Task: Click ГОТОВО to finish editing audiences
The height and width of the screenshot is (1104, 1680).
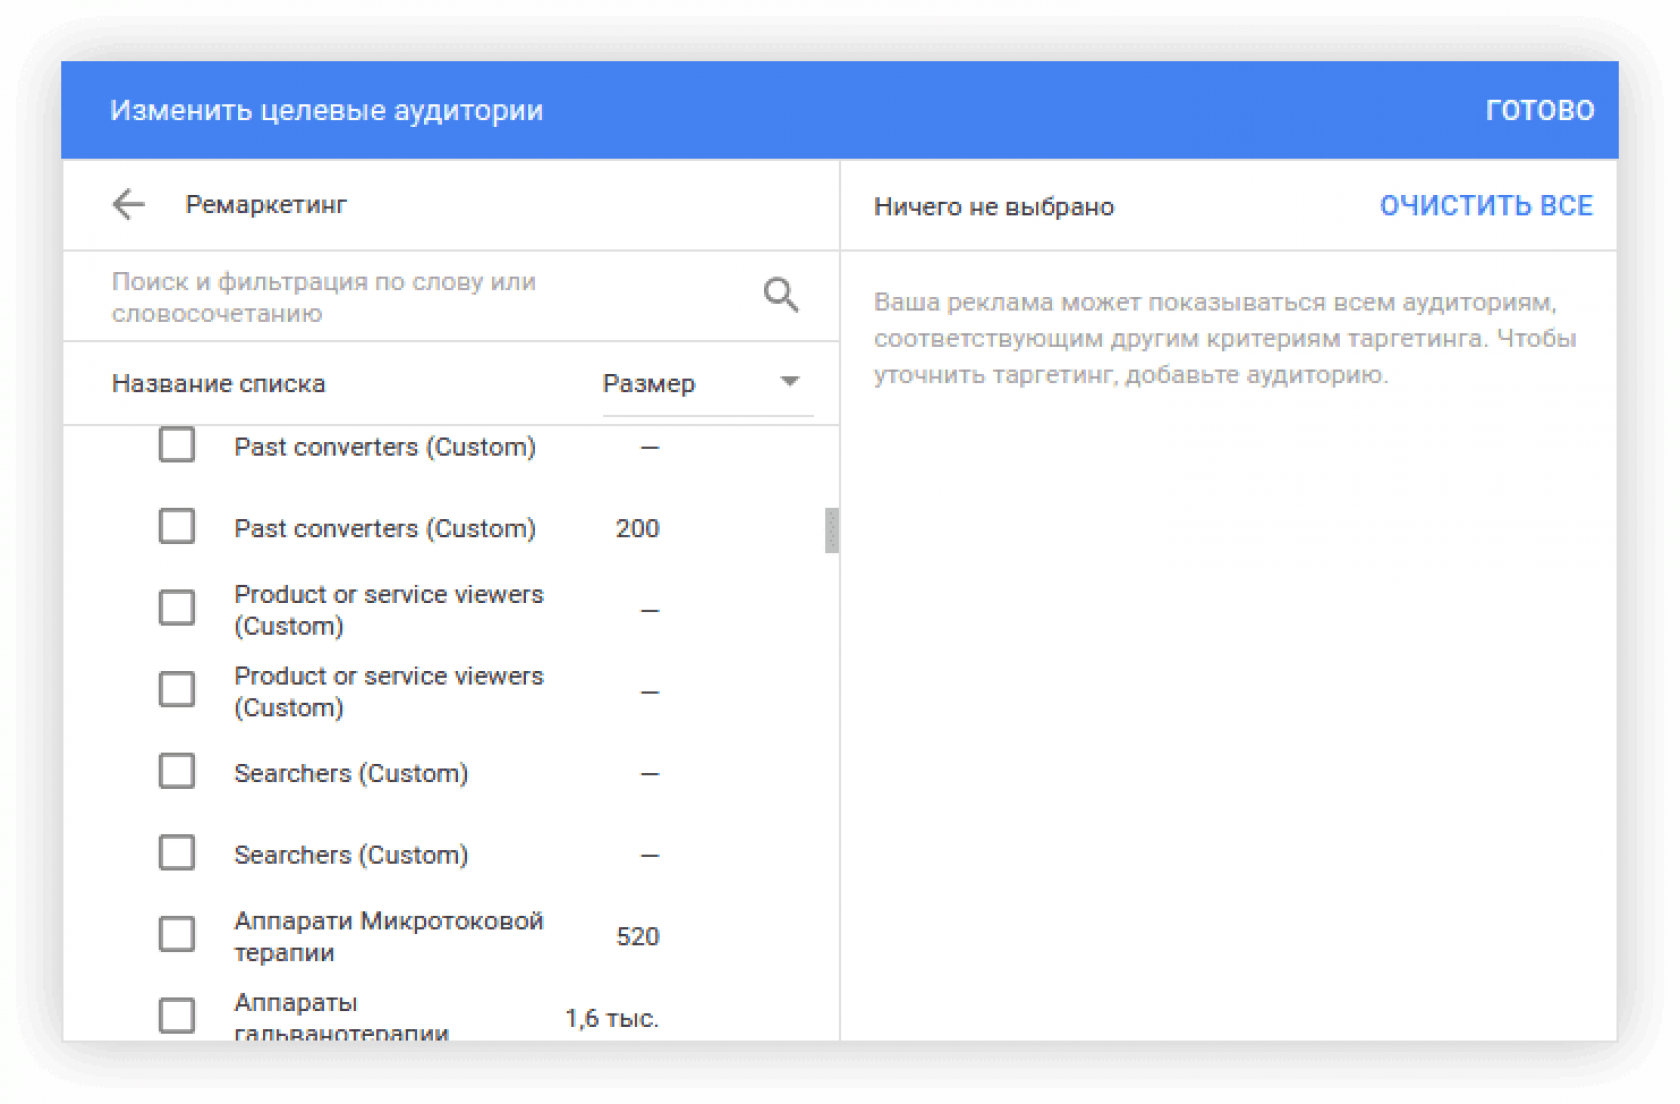Action: point(1539,110)
